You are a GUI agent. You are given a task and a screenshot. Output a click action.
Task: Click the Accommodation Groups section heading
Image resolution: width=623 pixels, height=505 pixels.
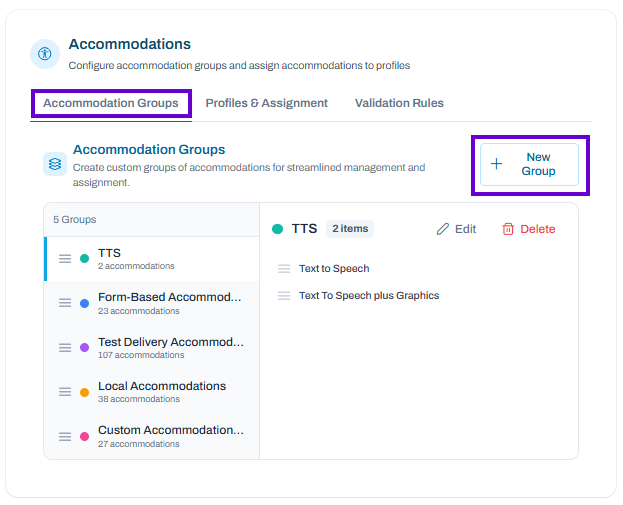(149, 149)
